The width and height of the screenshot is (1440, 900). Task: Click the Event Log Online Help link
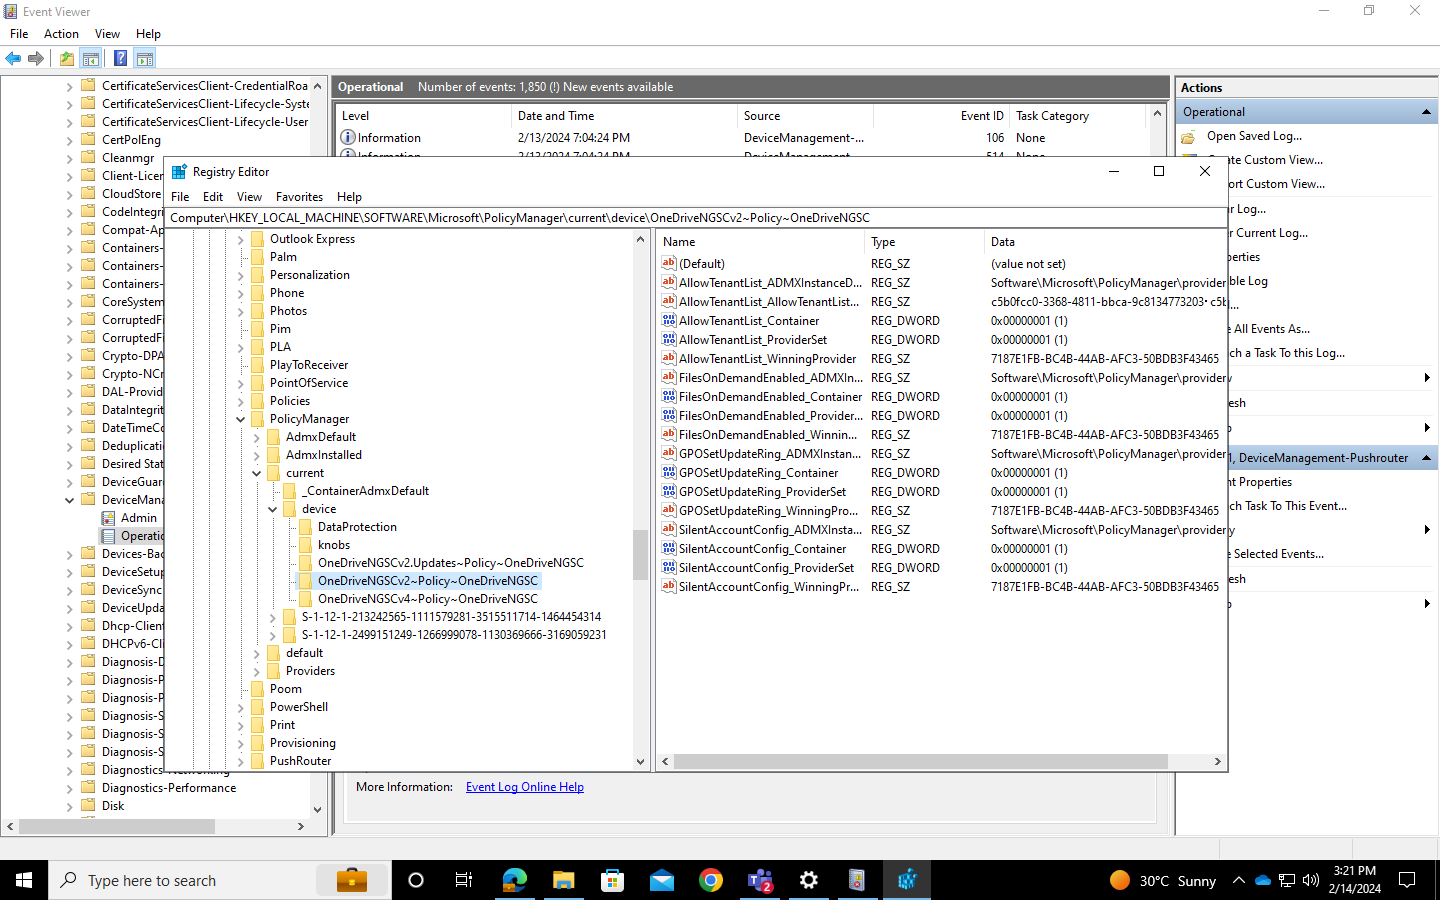click(524, 787)
